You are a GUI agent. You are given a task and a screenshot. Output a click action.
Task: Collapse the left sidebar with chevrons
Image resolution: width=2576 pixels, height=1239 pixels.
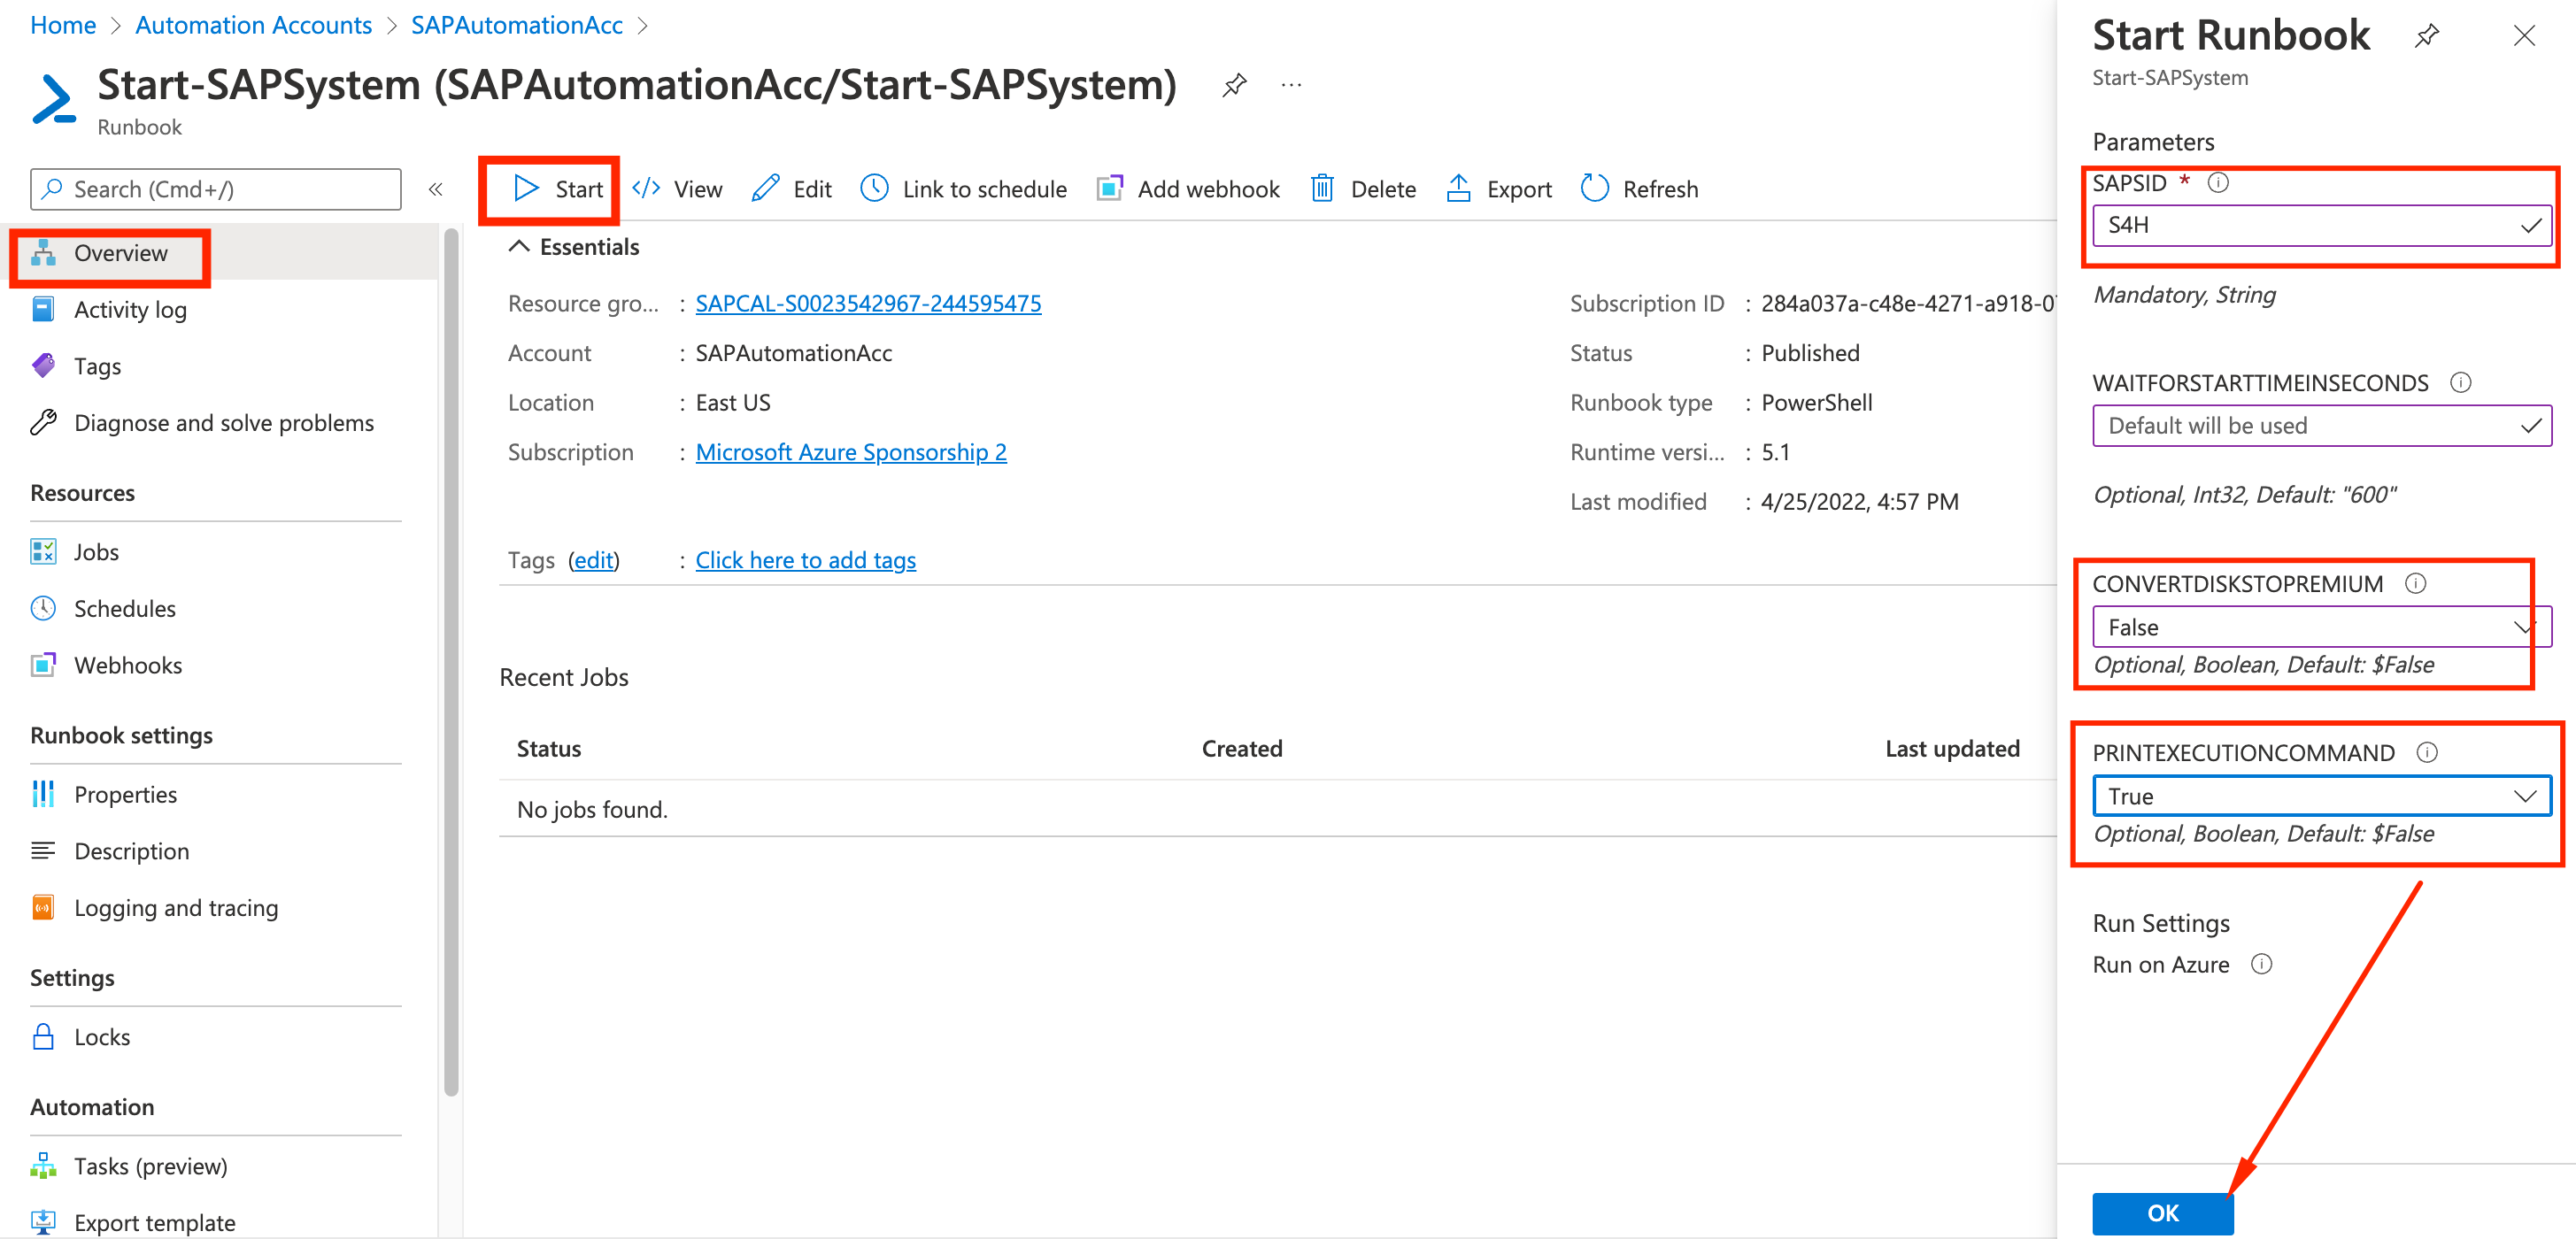[x=436, y=189]
